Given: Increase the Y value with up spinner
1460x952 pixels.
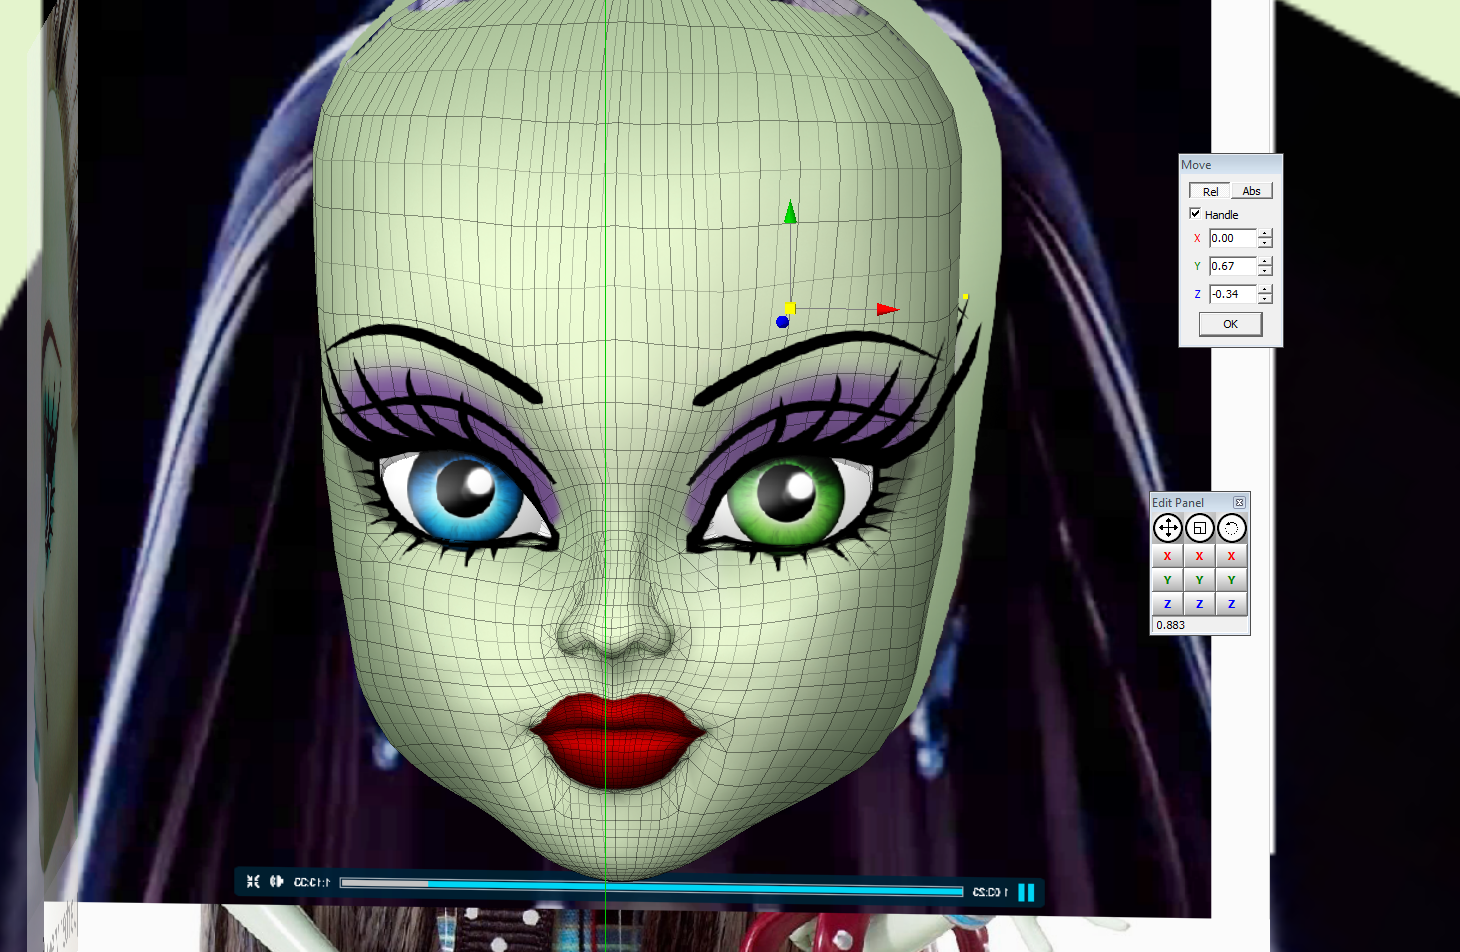Looking at the screenshot, I should point(1265,262).
